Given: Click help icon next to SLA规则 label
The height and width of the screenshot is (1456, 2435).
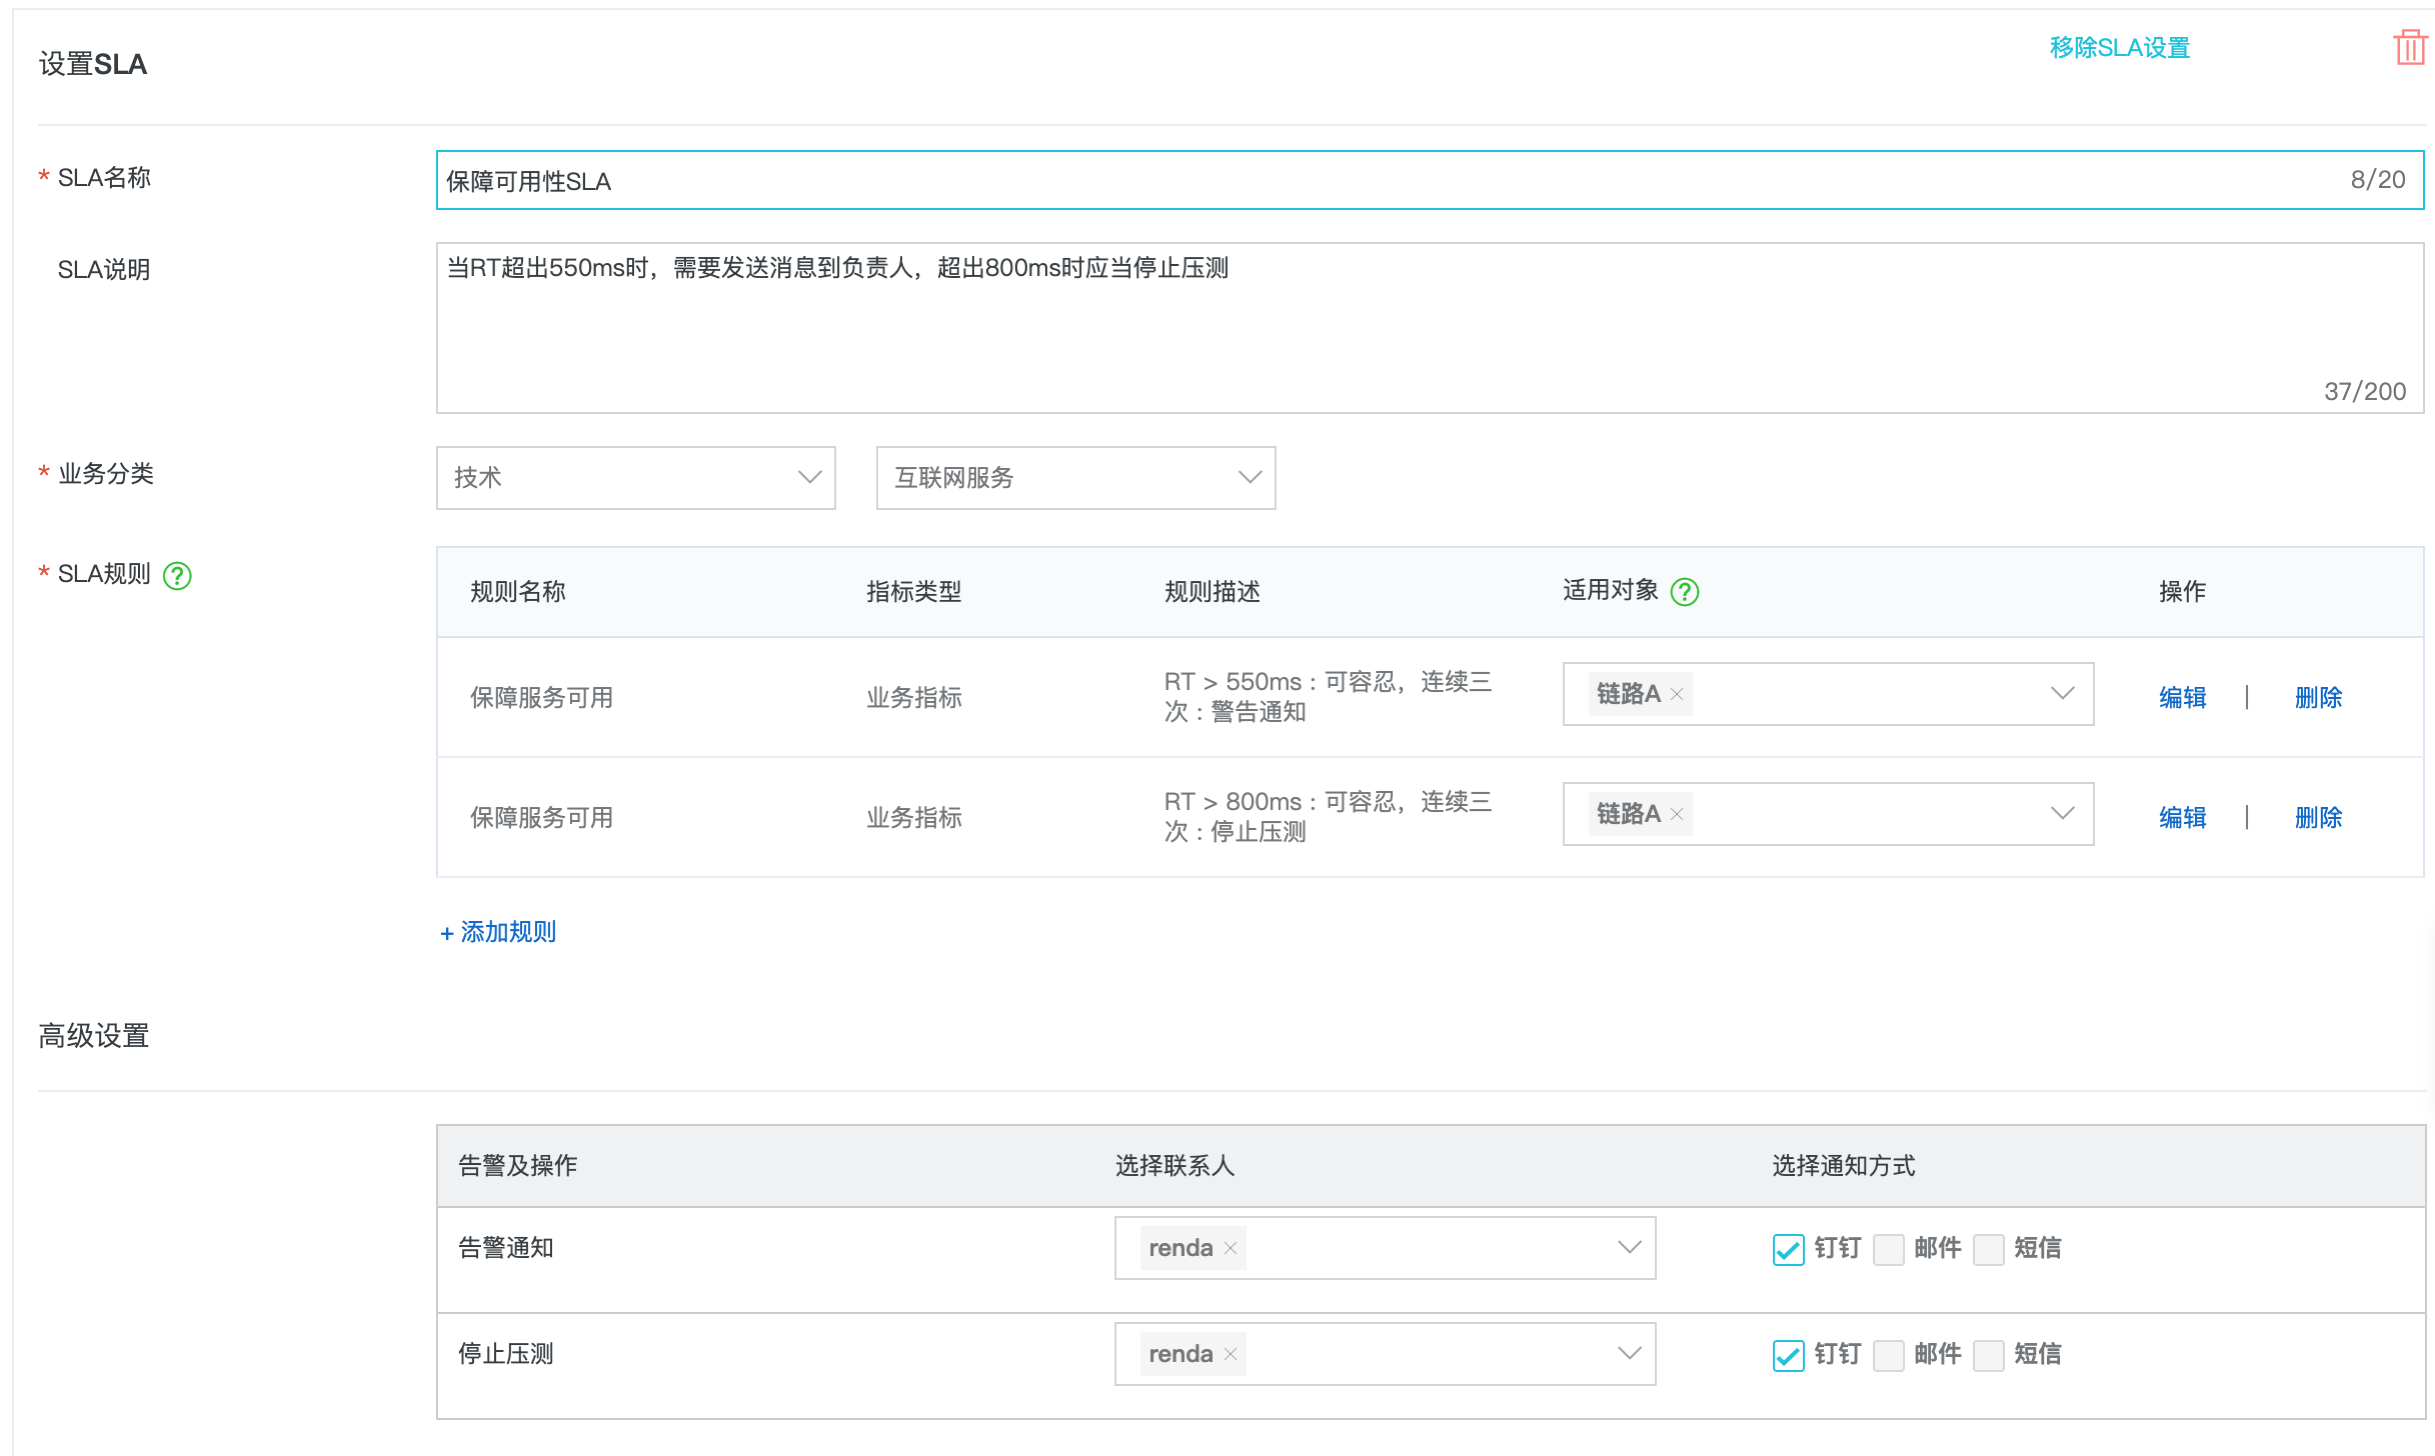Looking at the screenshot, I should point(177,576).
